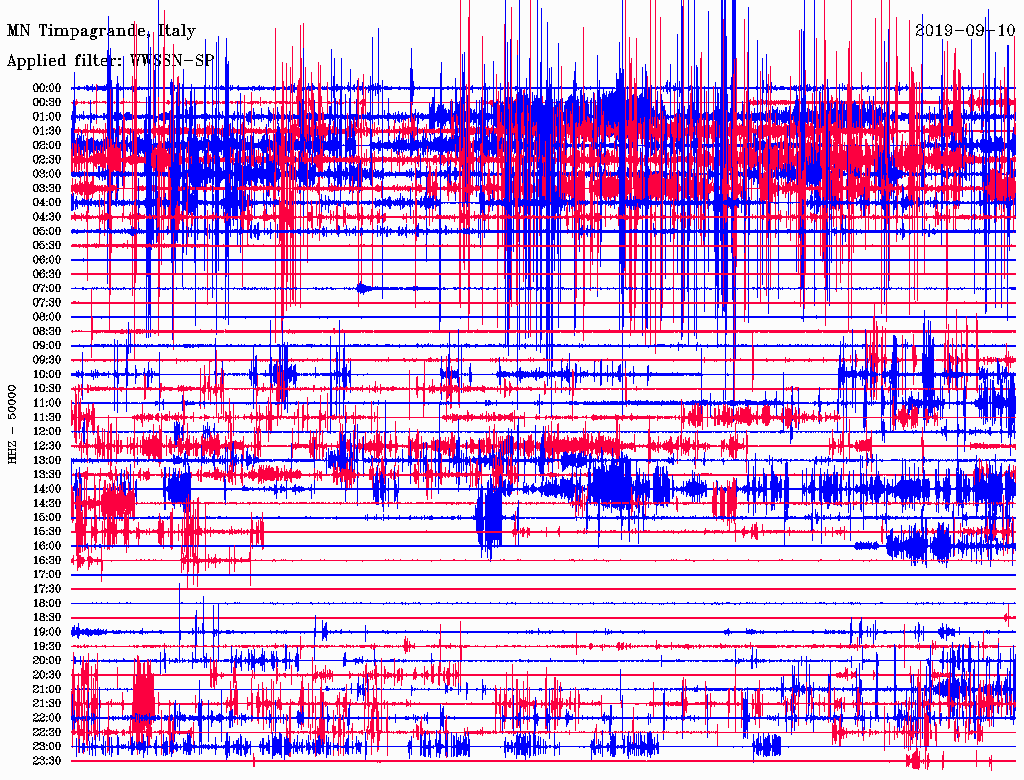Select the 22:30 time label
Screen dimensions: 1024x780
coord(47,732)
